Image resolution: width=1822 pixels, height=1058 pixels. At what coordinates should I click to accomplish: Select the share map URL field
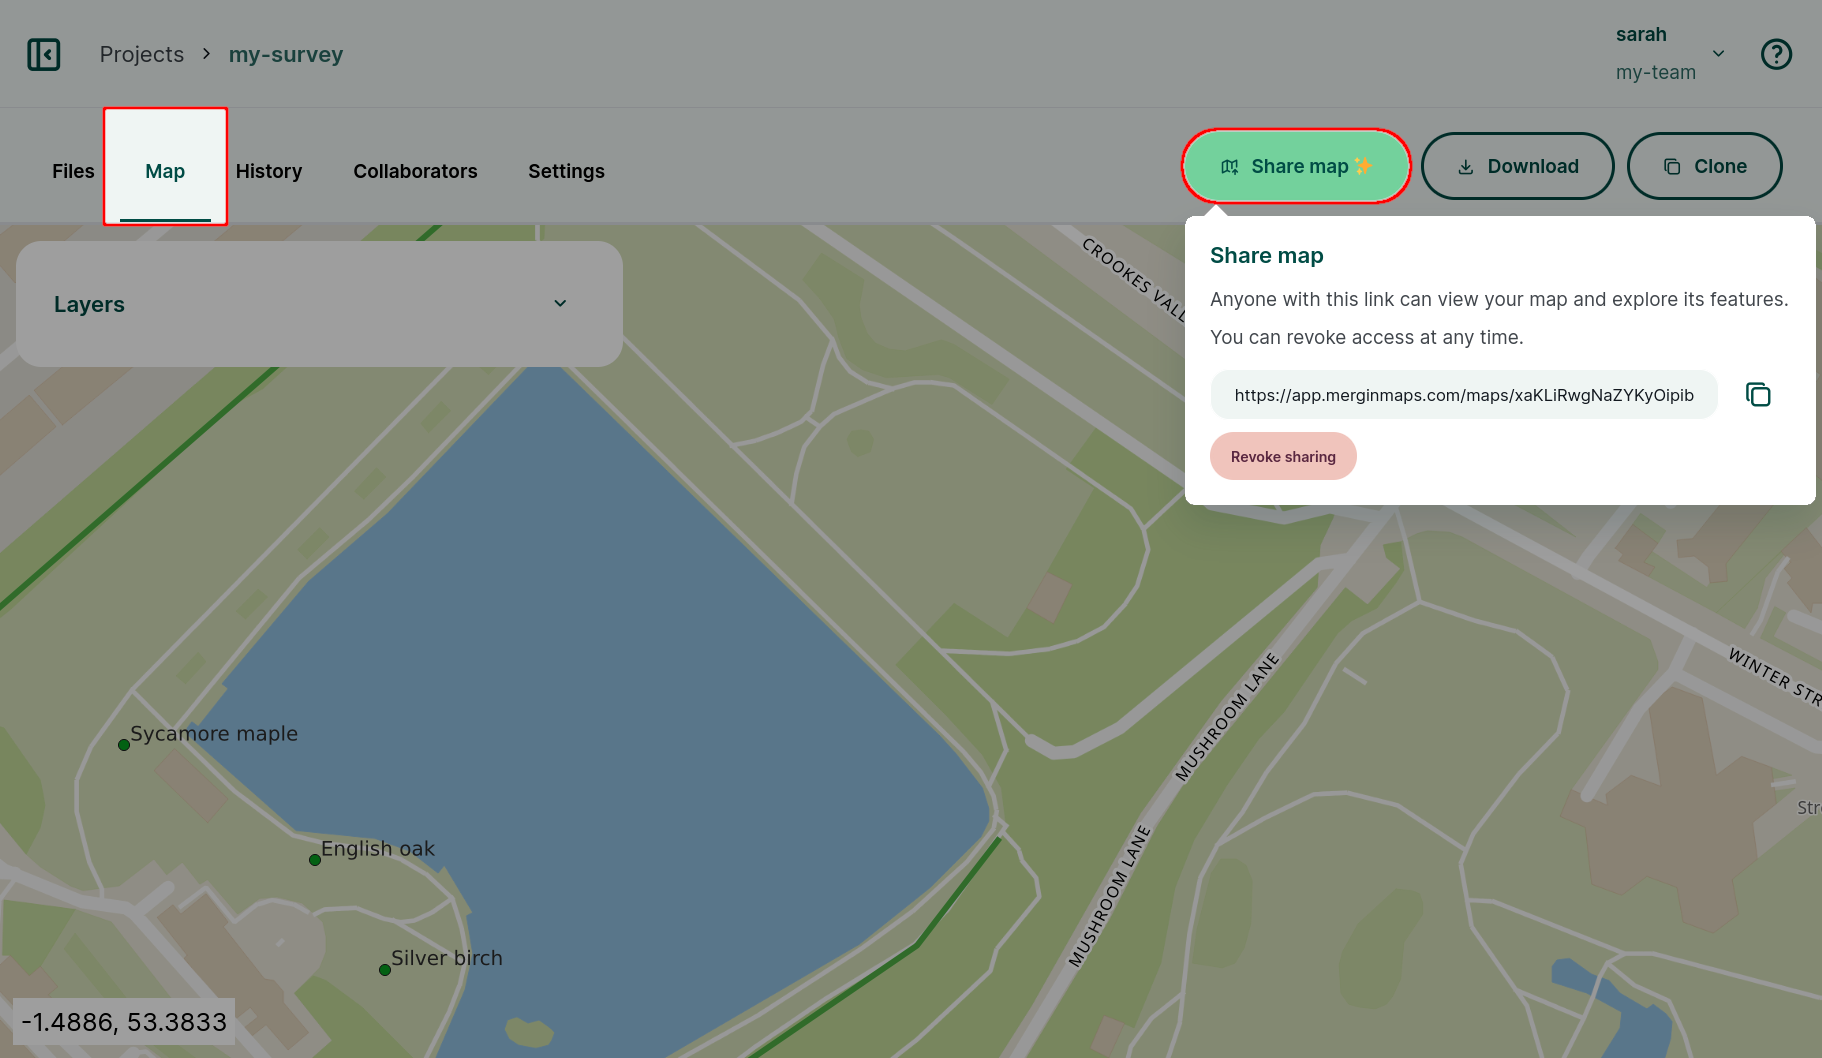[1463, 394]
